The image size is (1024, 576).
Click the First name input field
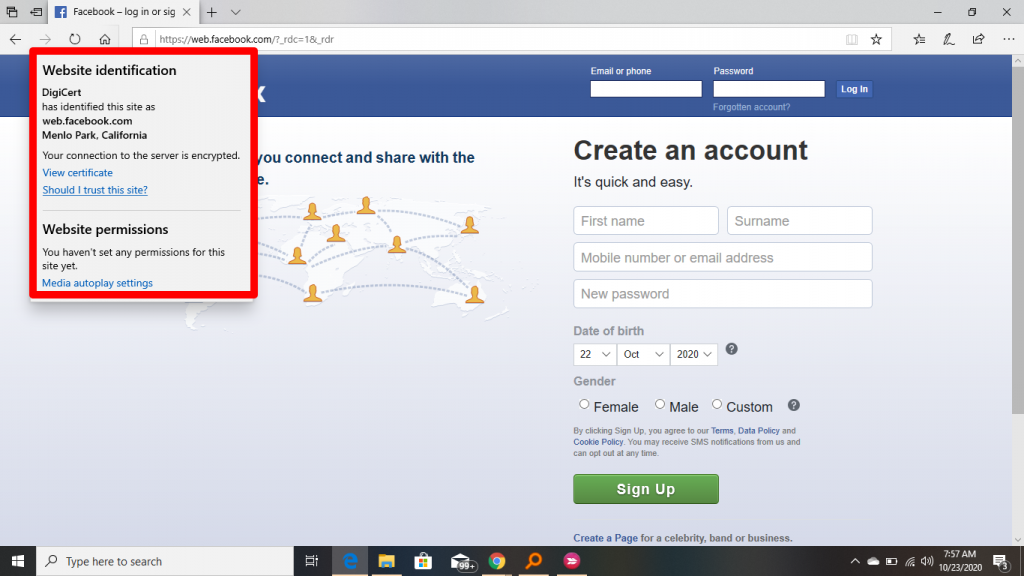(x=645, y=221)
